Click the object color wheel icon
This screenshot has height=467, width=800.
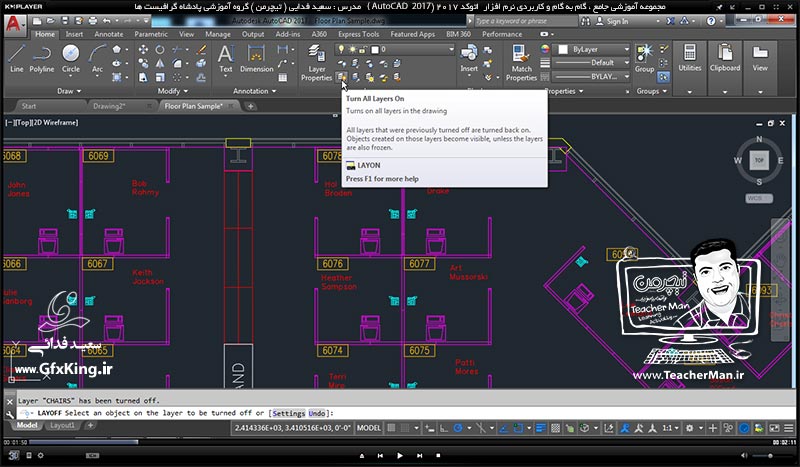coord(545,50)
